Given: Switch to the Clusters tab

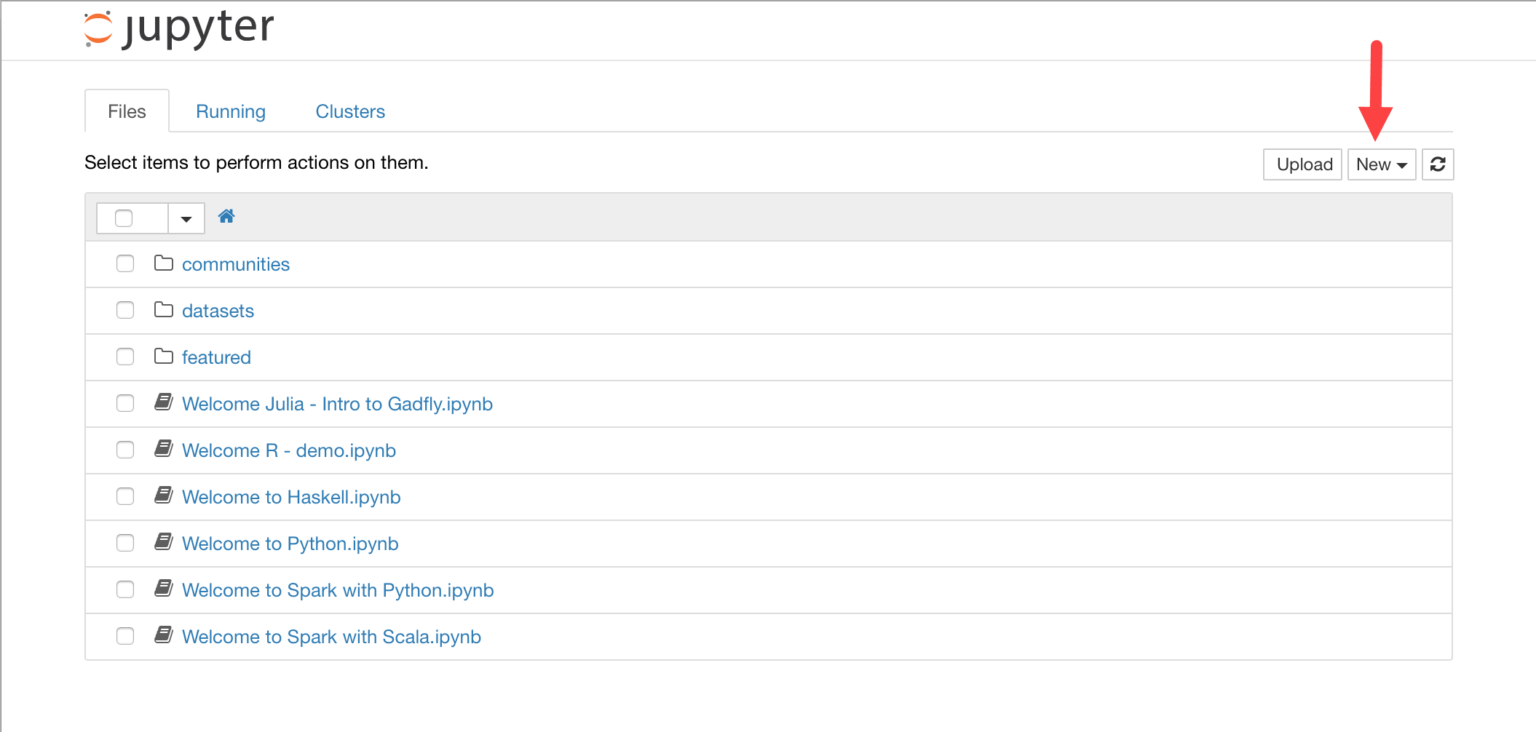Looking at the screenshot, I should 350,111.
